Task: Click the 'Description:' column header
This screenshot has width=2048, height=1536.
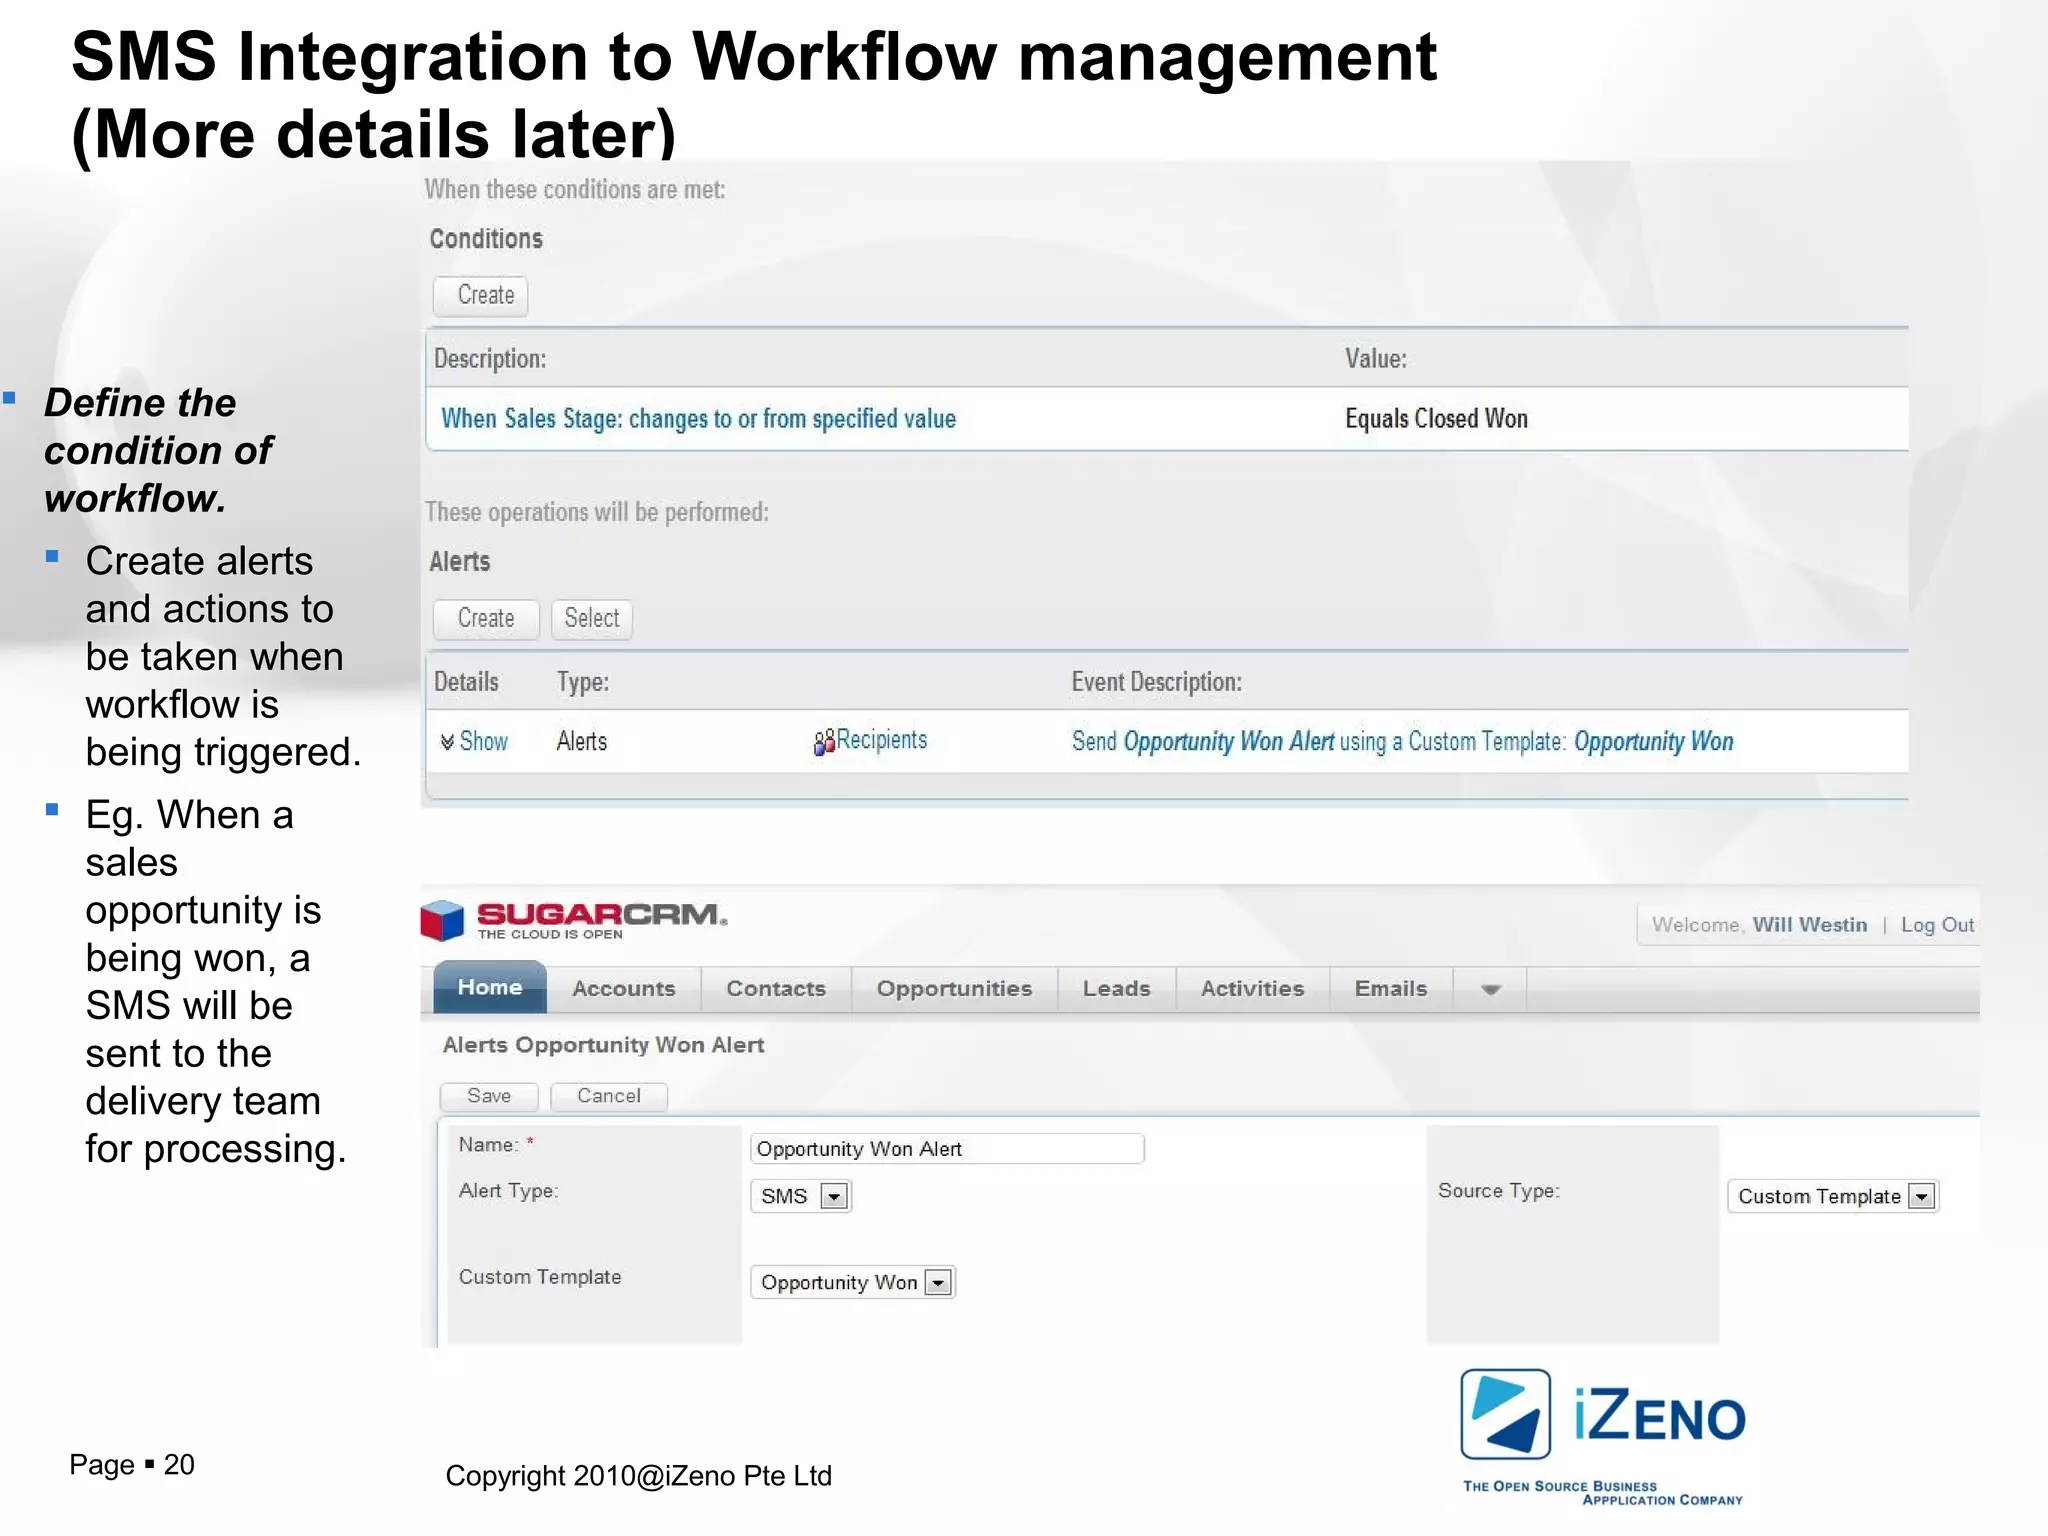Action: pyautogui.click(x=490, y=359)
